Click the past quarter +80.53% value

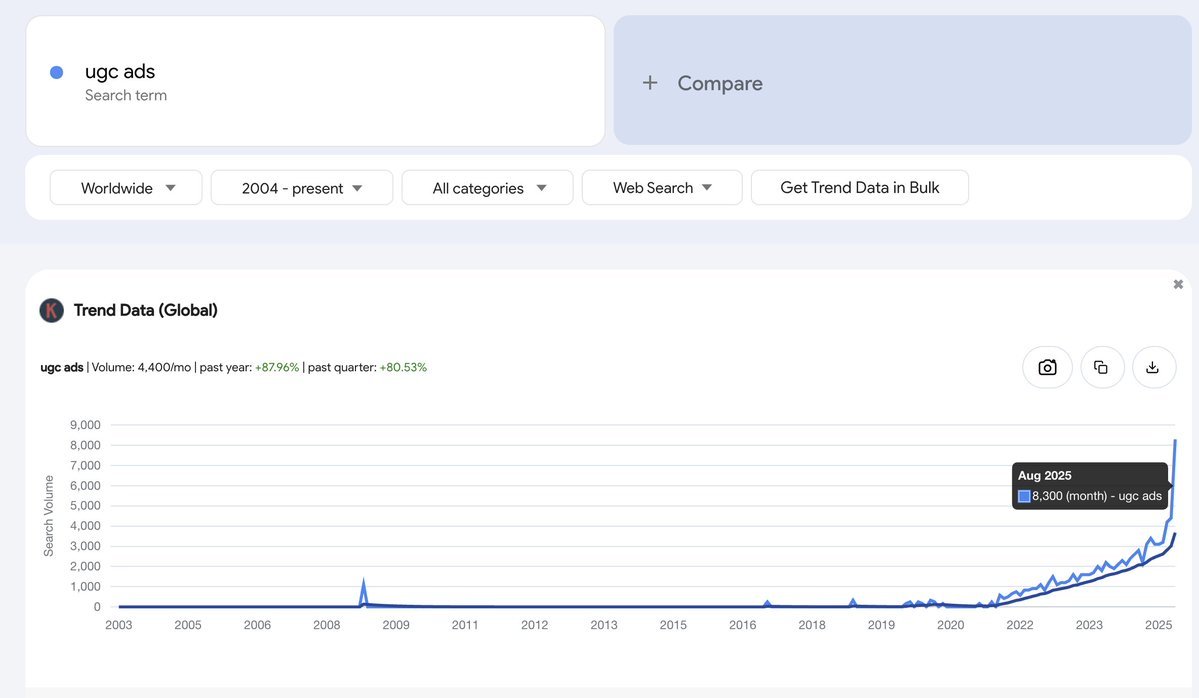402,367
